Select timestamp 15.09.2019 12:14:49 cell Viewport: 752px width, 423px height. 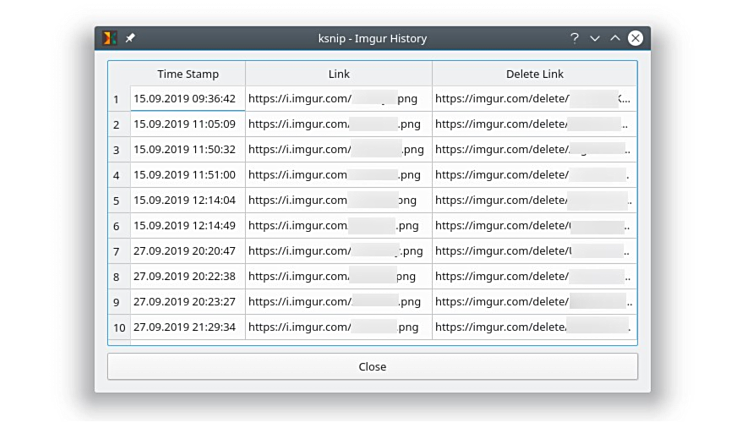point(187,226)
